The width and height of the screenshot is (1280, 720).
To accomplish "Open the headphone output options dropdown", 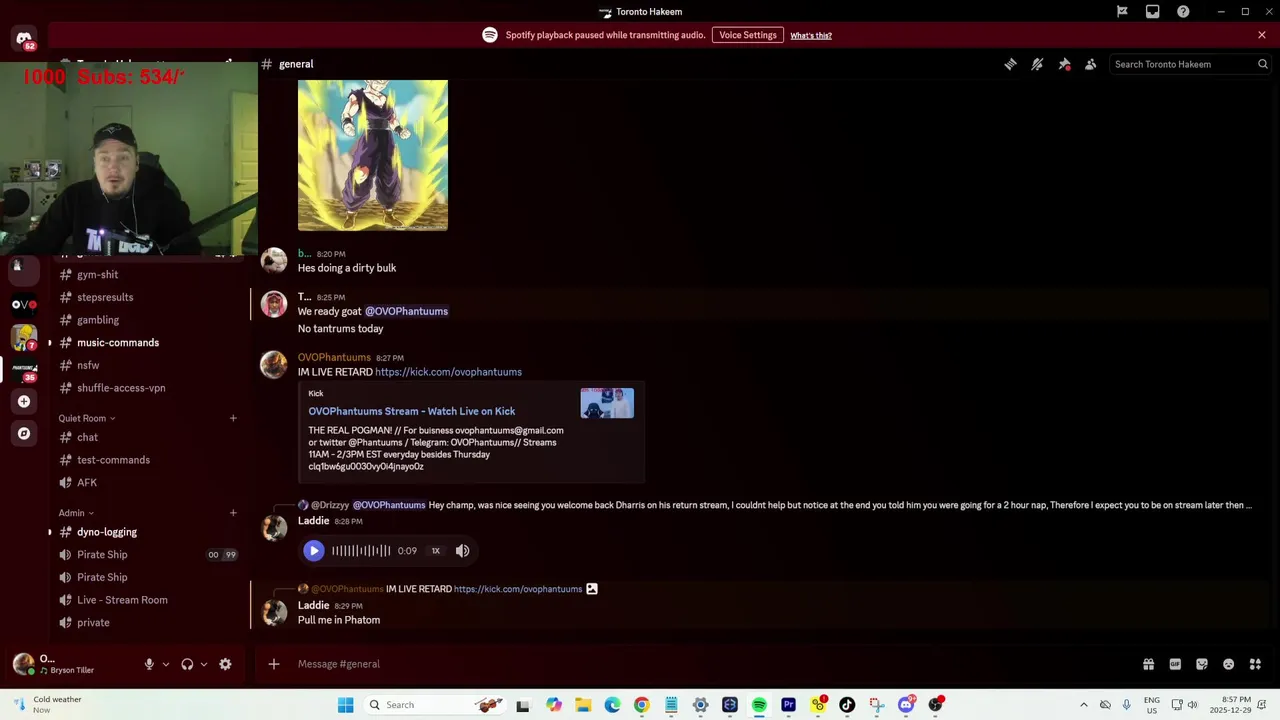I will pyautogui.click(x=204, y=664).
